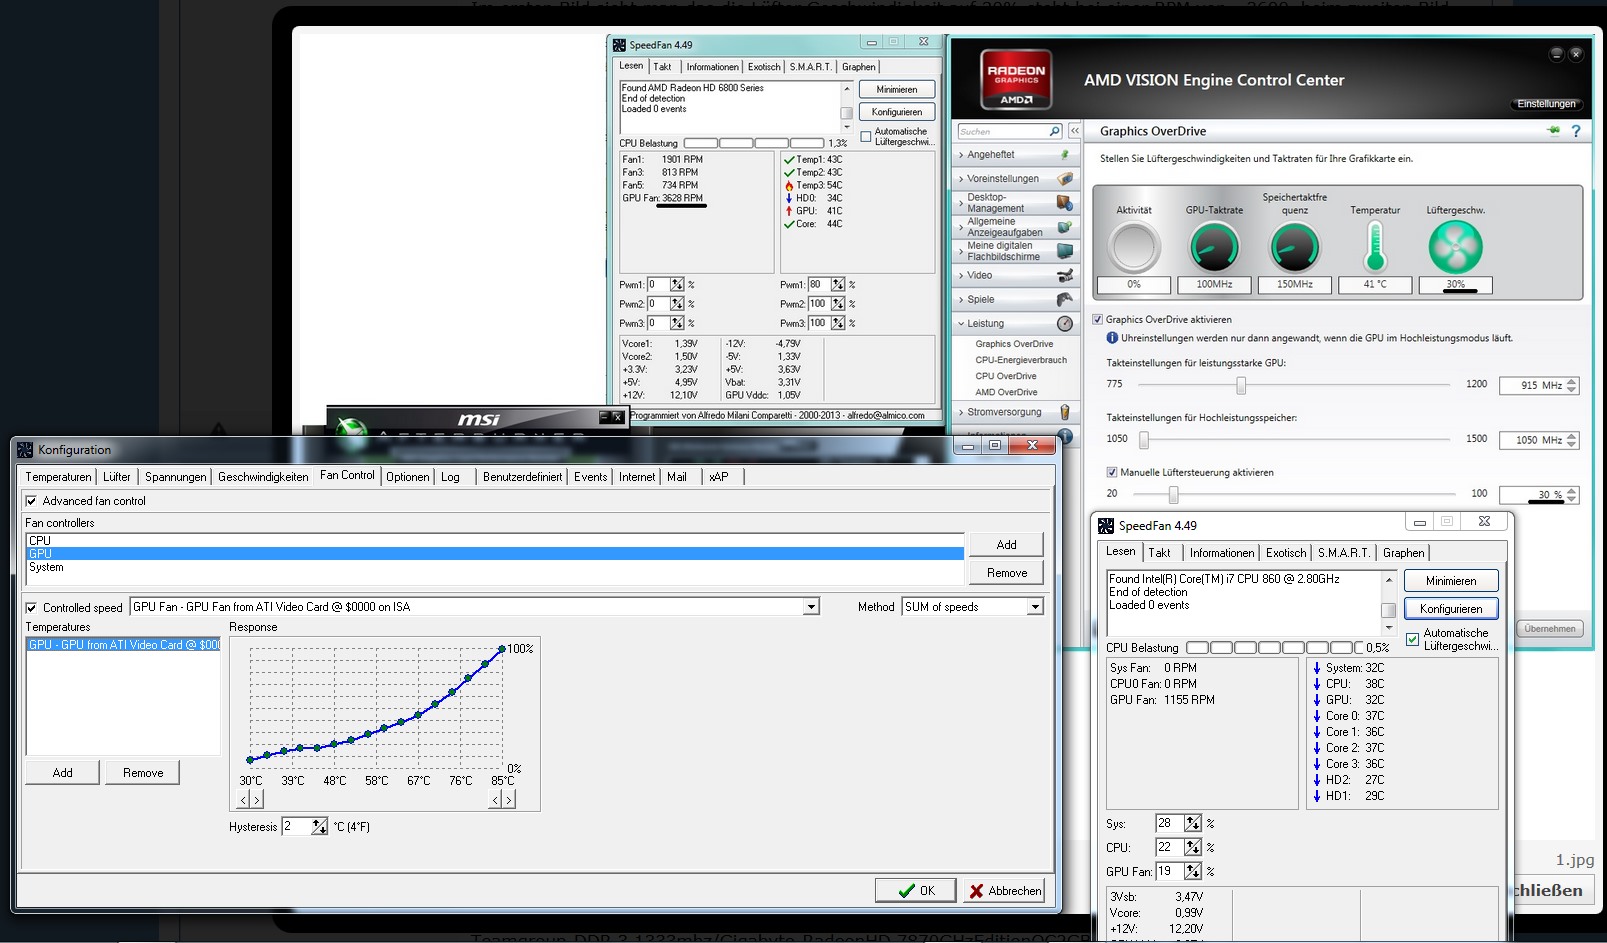Click the Desktop-Management icon in AMD sidebar
The image size is (1607, 943).
tap(1065, 203)
